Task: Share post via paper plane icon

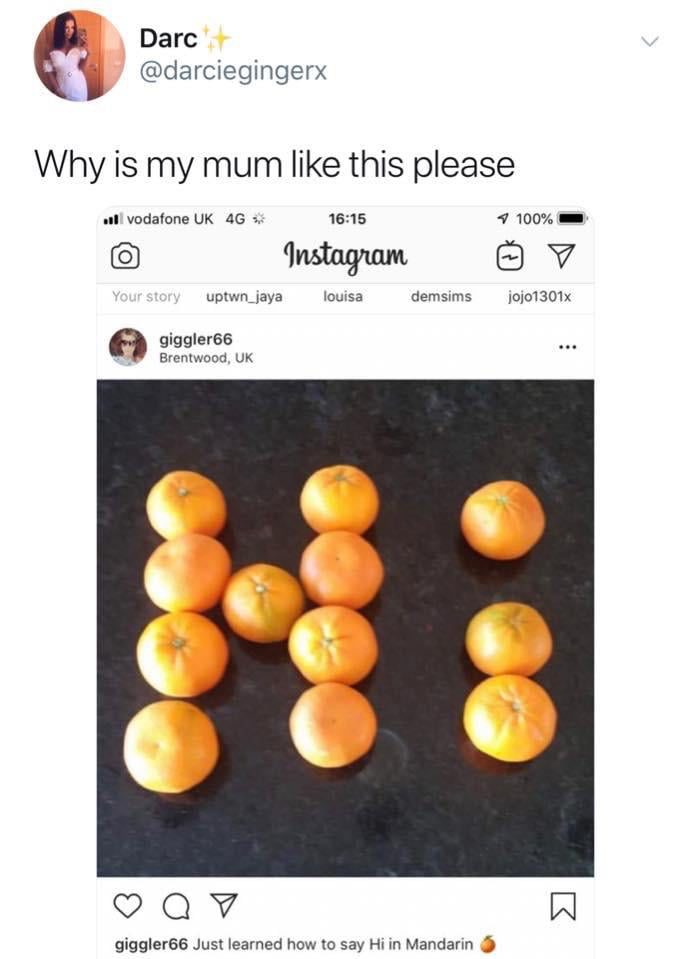Action: click(x=223, y=905)
